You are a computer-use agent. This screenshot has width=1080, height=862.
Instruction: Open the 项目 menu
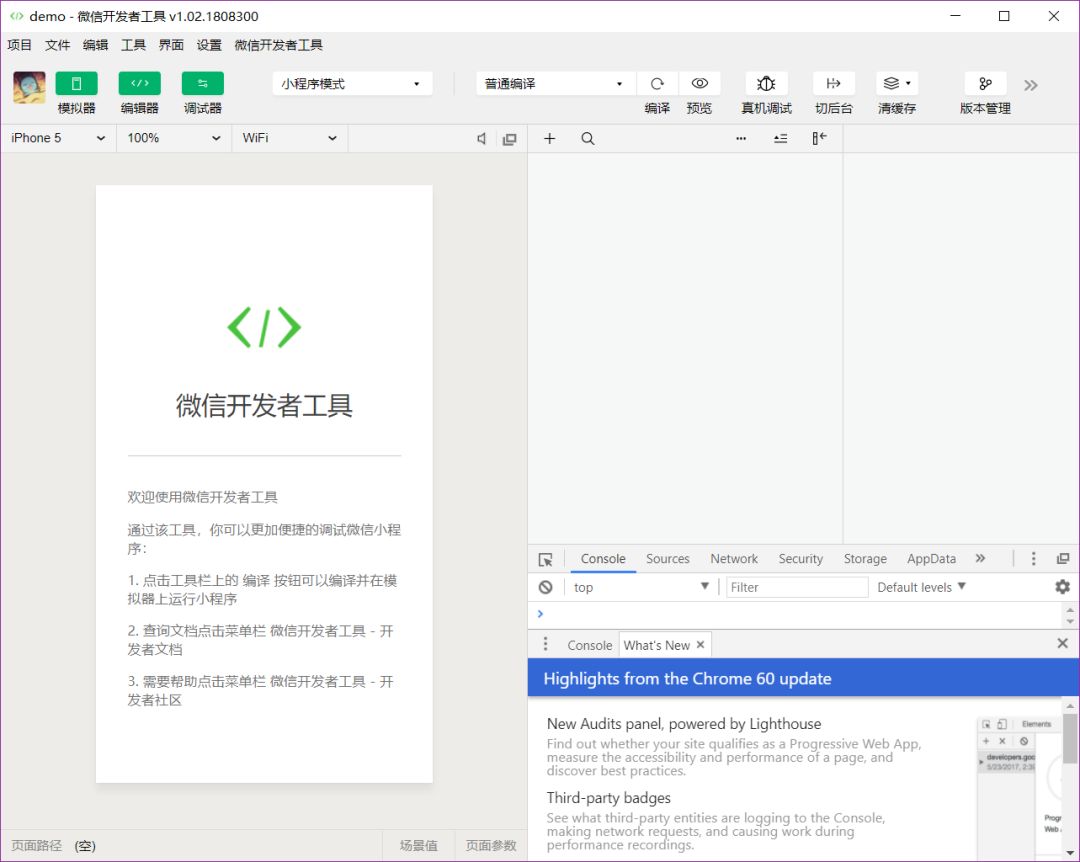click(x=19, y=45)
